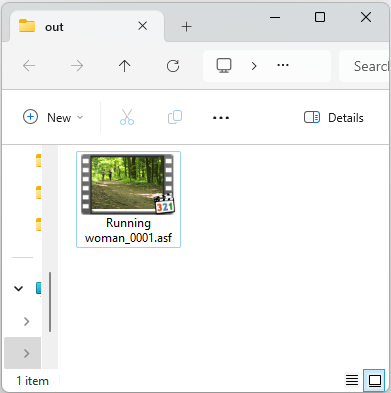Image resolution: width=391 pixels, height=393 pixels.
Task: Go forward in folder history
Action: [77, 66]
